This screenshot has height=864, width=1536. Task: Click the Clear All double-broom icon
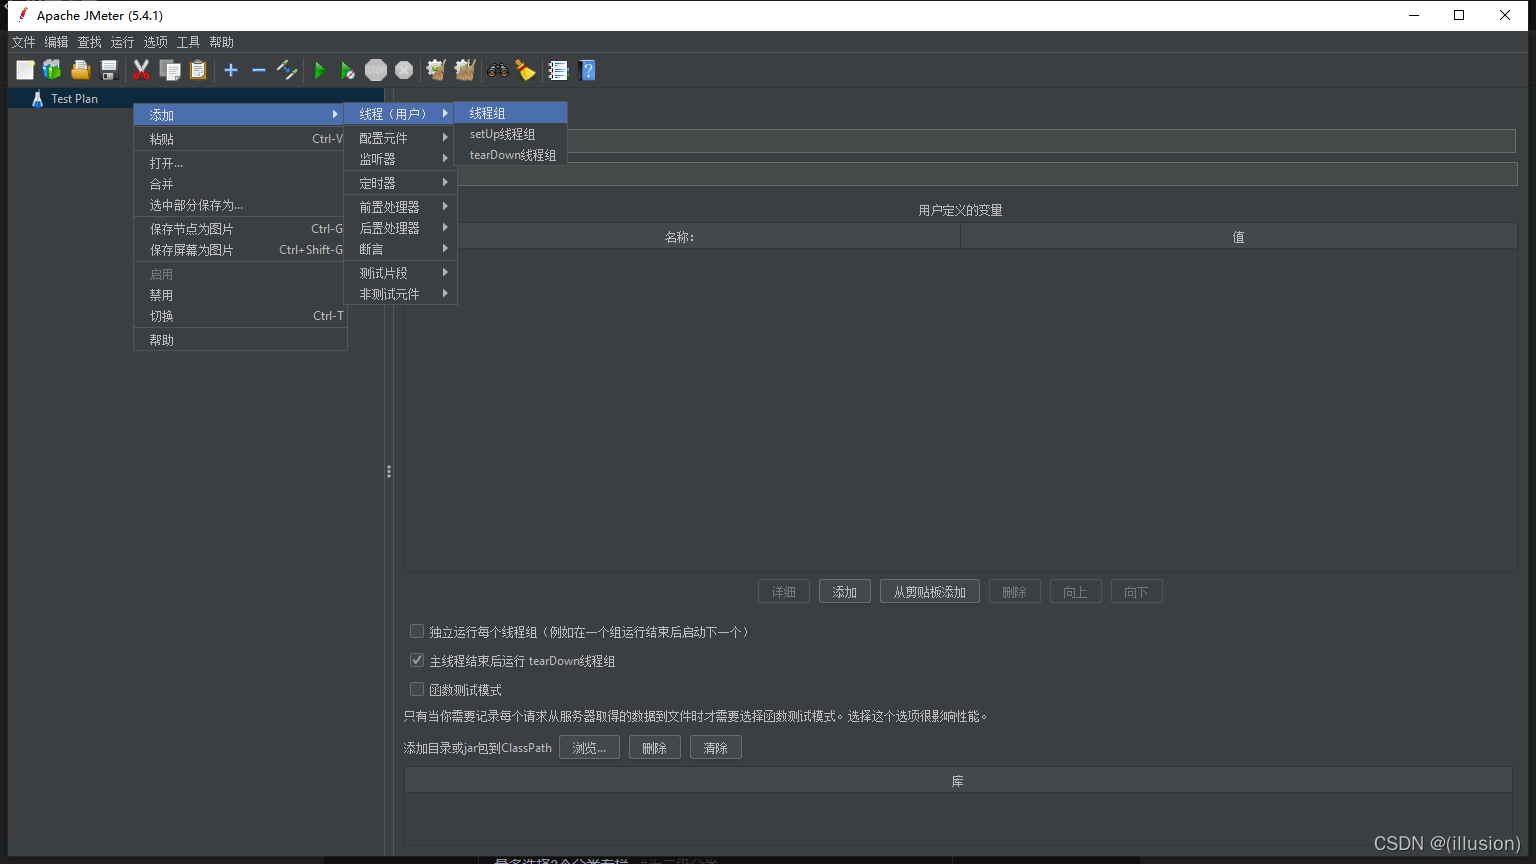click(464, 70)
